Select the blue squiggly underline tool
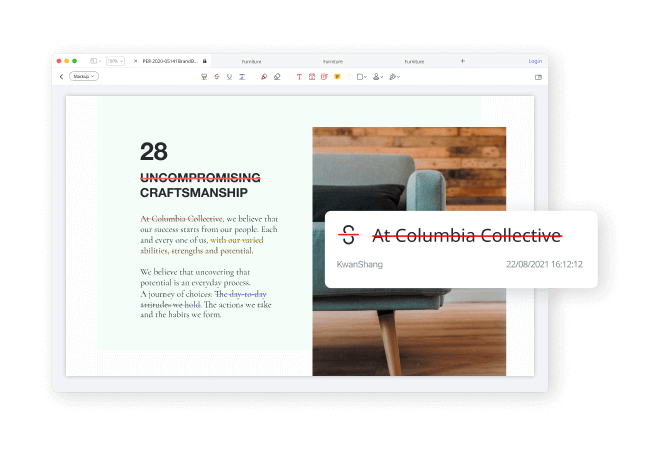 pos(242,77)
